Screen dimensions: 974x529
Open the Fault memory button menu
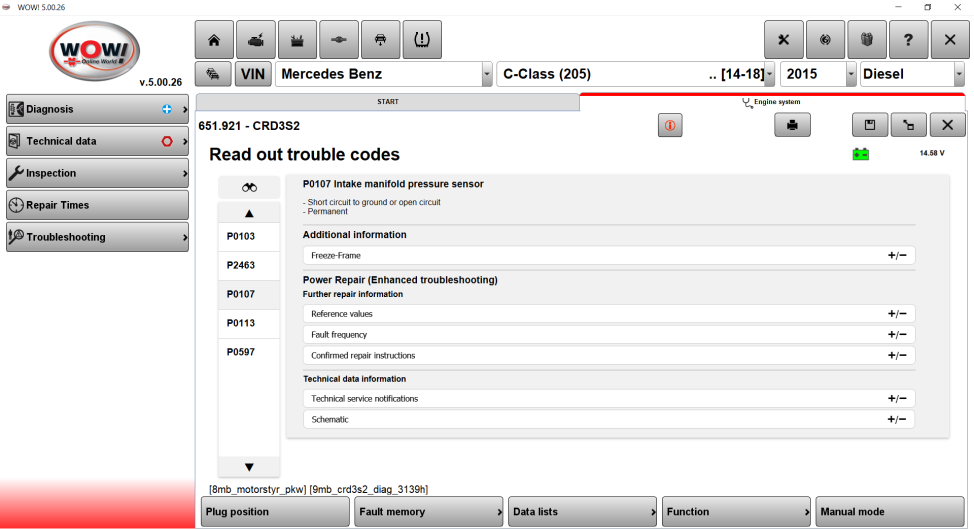coord(429,512)
